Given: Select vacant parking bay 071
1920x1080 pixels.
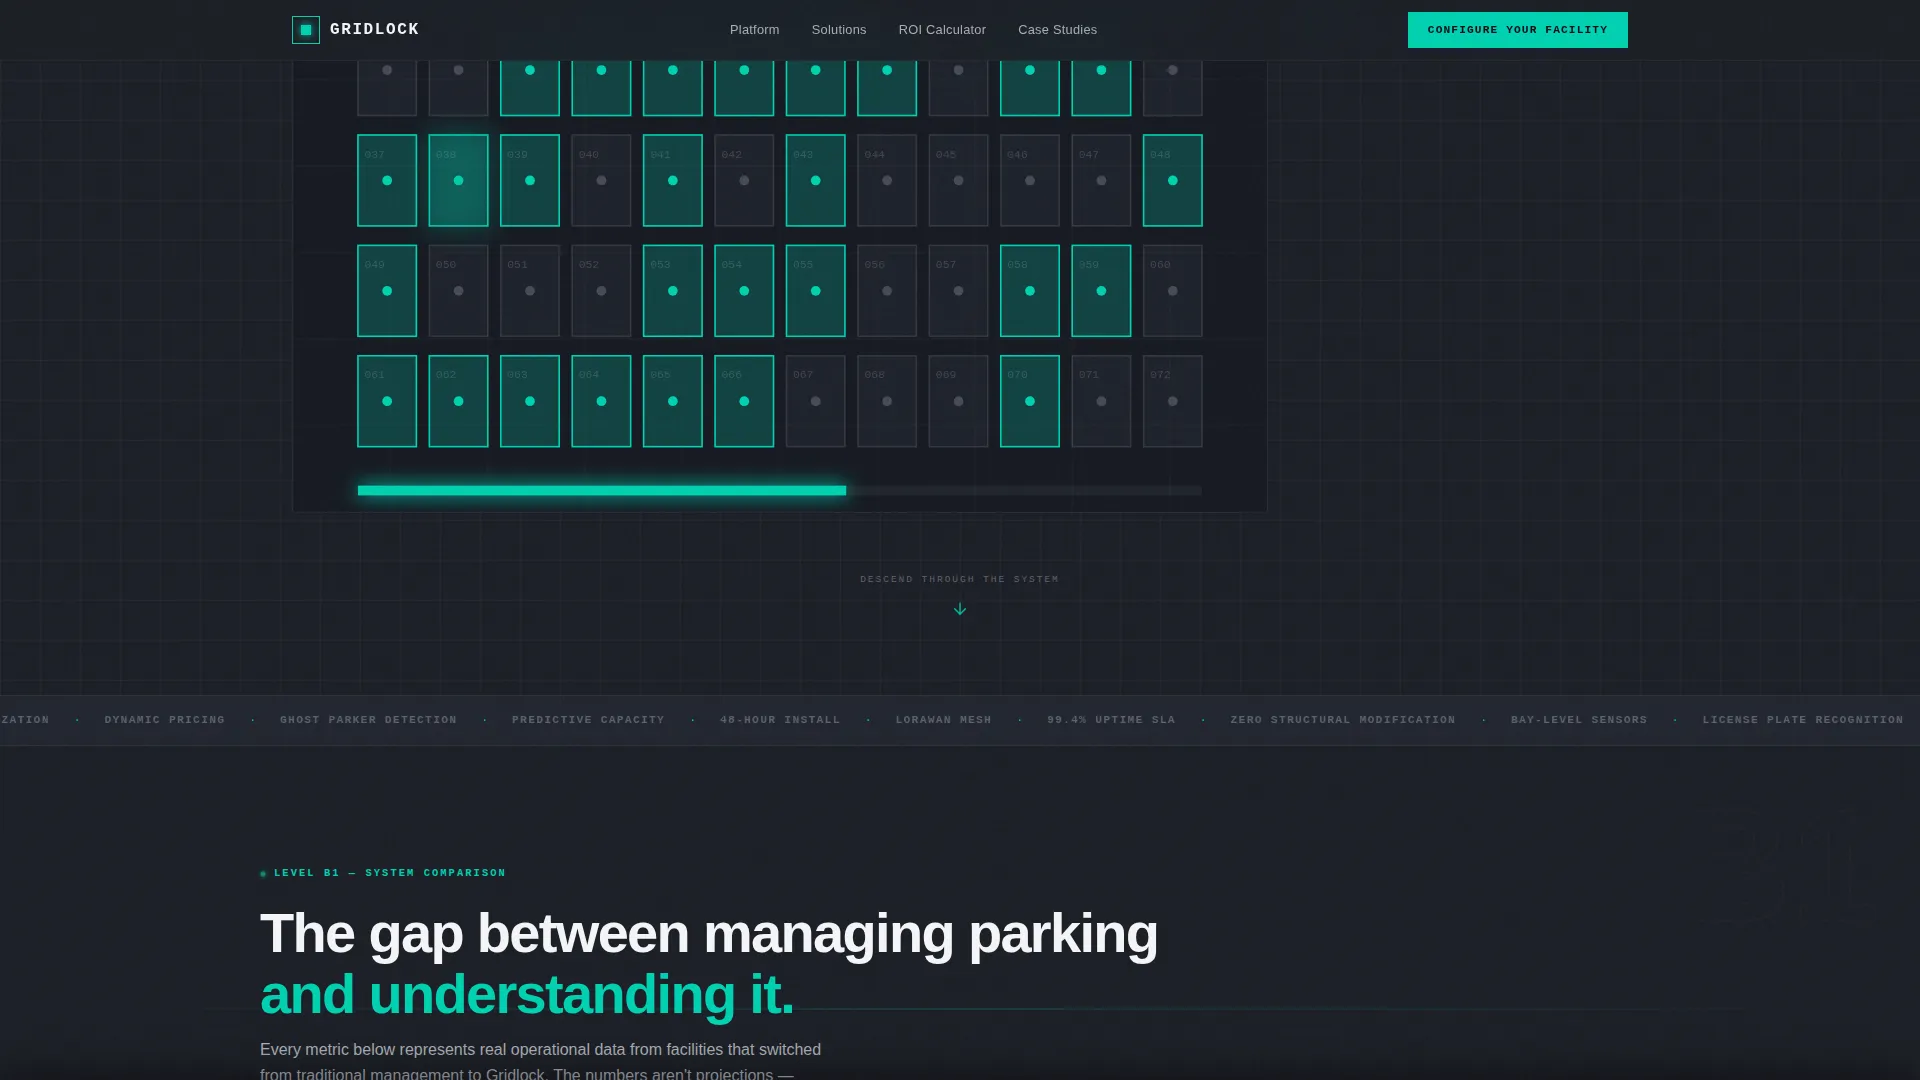Looking at the screenshot, I should (x=1101, y=401).
